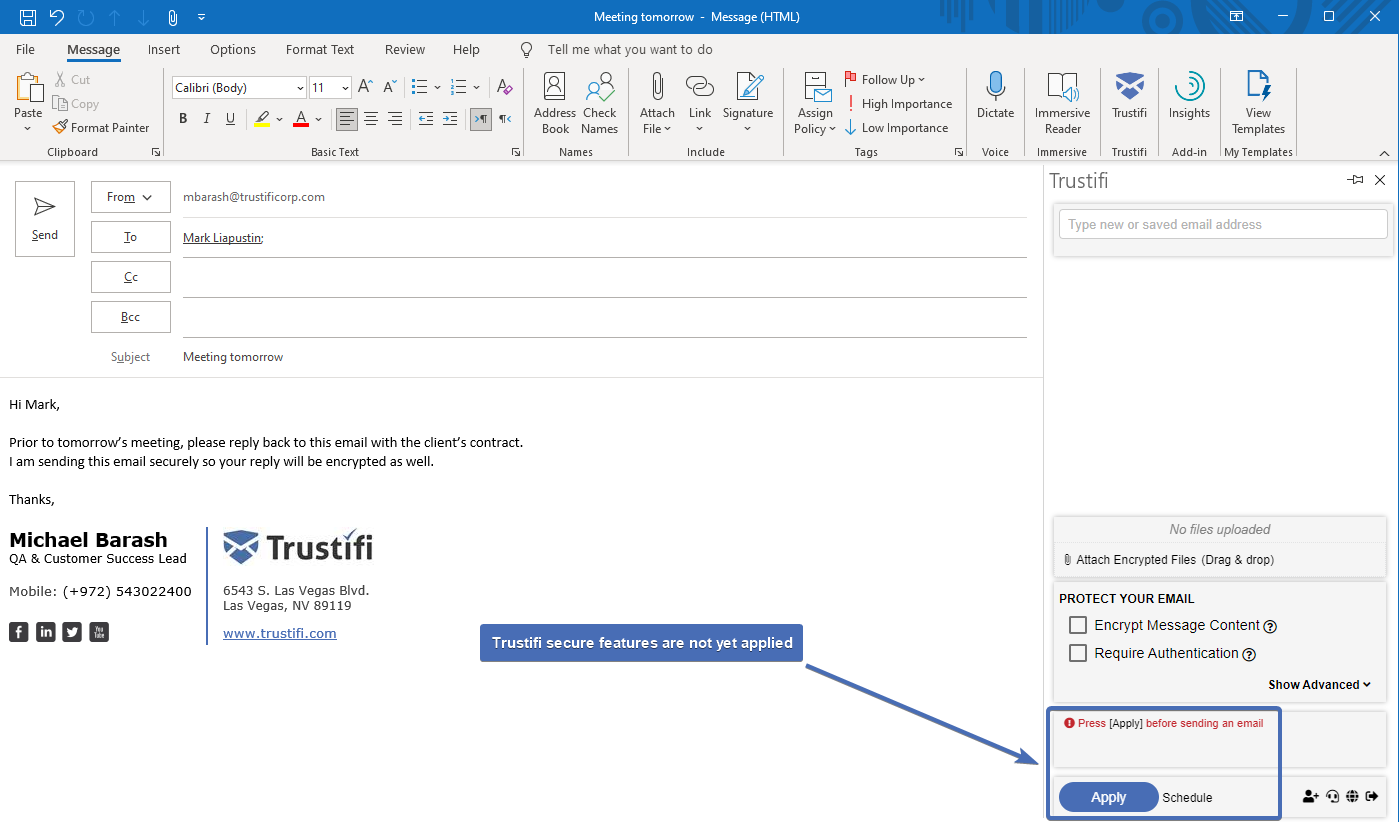
Task: Open the www.trustifi.com link in the signature
Action: 280,633
